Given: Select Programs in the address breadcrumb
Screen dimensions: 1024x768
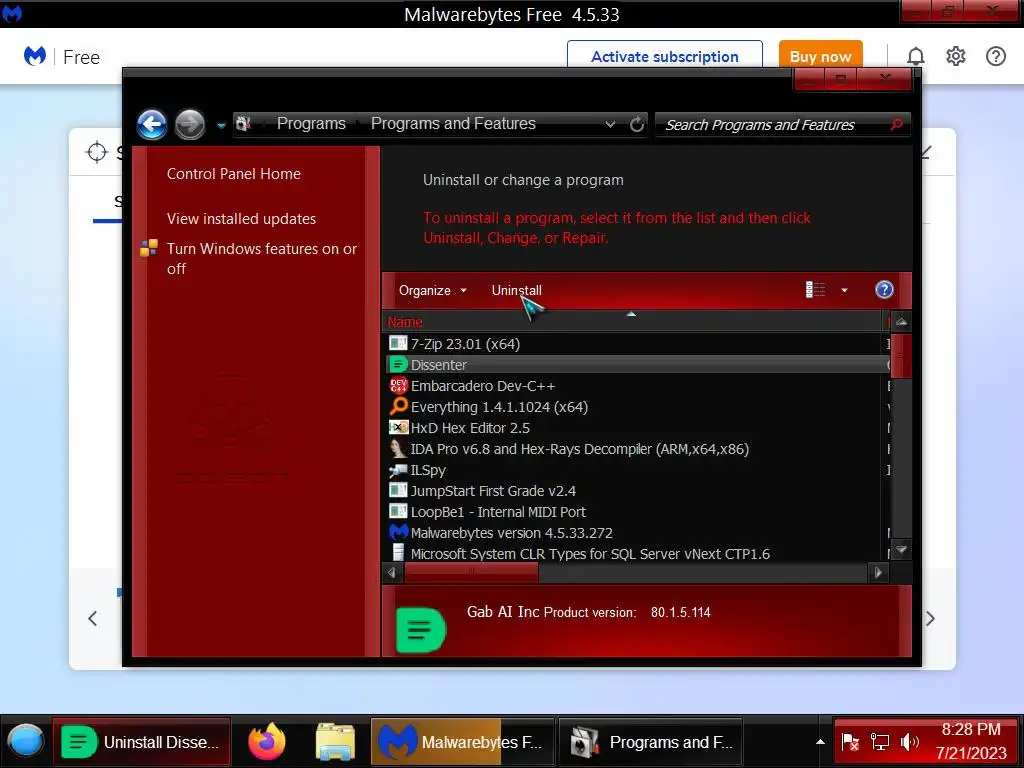Looking at the screenshot, I should 311,123.
